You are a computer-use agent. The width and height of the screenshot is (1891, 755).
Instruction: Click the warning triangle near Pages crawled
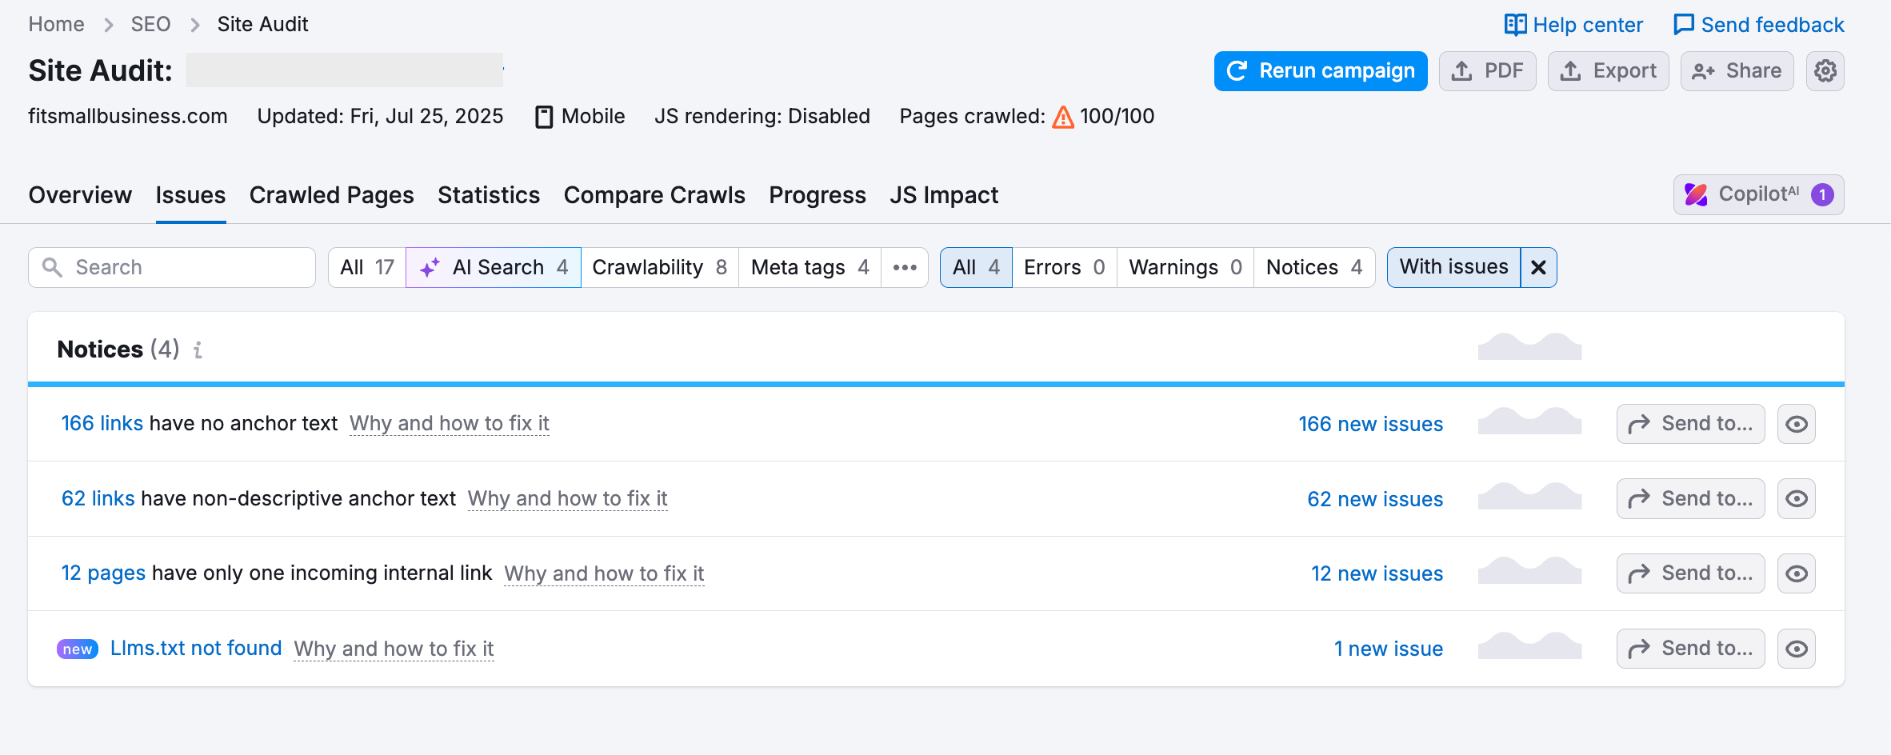(1063, 117)
